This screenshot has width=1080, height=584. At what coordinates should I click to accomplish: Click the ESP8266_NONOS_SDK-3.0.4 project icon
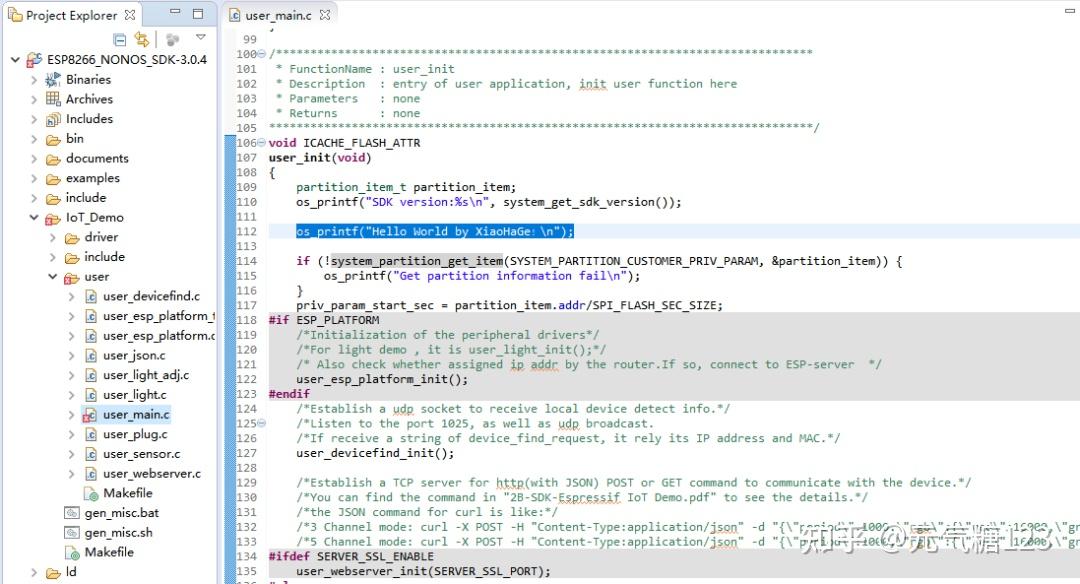(34, 60)
